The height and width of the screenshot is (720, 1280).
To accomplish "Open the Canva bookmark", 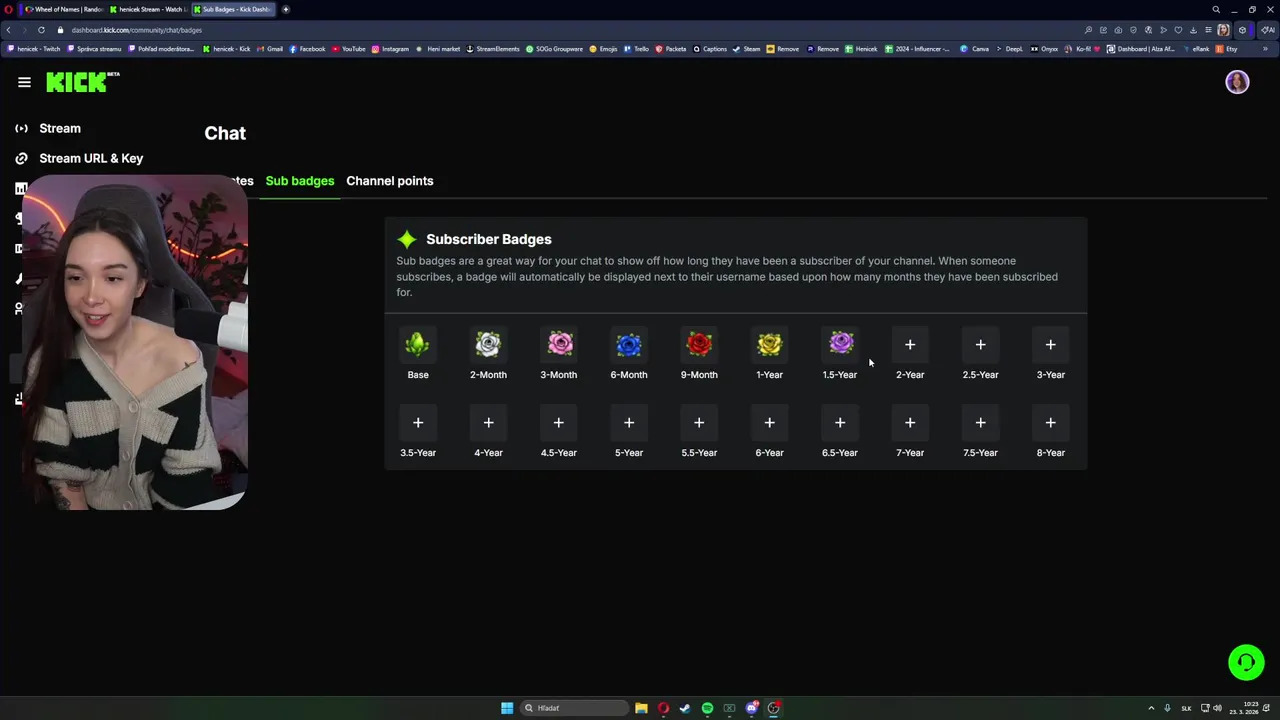I will (x=975, y=49).
